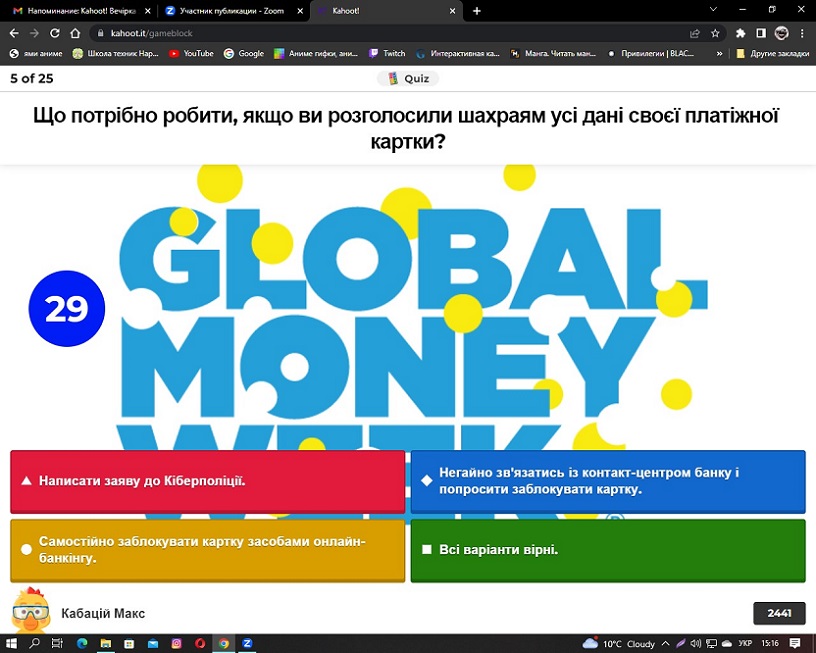The width and height of the screenshot is (816, 653).
Task: Change the УКР input language
Action: click(745, 644)
